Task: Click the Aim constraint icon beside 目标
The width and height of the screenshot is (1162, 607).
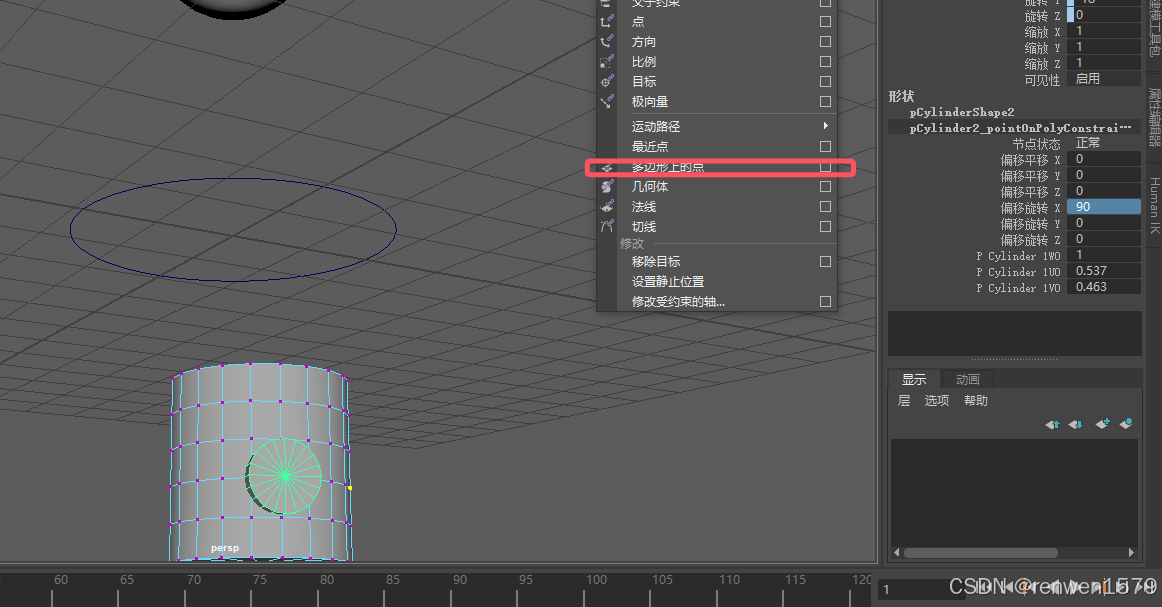Action: coord(607,82)
